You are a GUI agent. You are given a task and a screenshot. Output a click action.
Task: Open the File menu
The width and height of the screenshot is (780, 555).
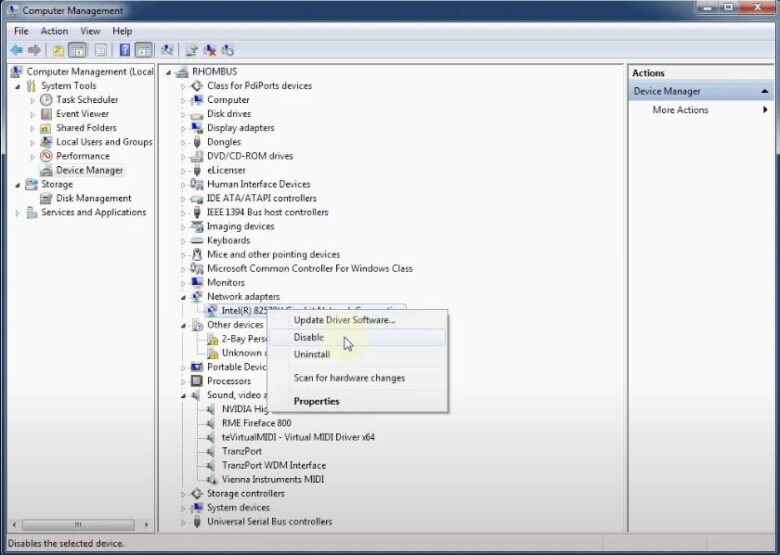point(21,31)
